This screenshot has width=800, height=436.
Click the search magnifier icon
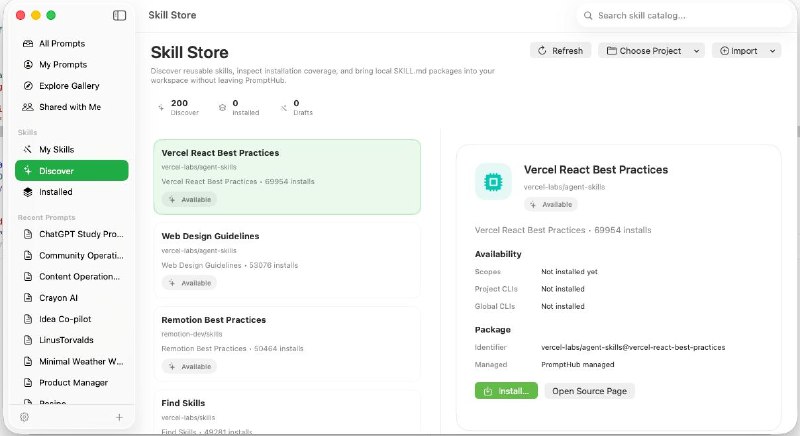coord(588,16)
